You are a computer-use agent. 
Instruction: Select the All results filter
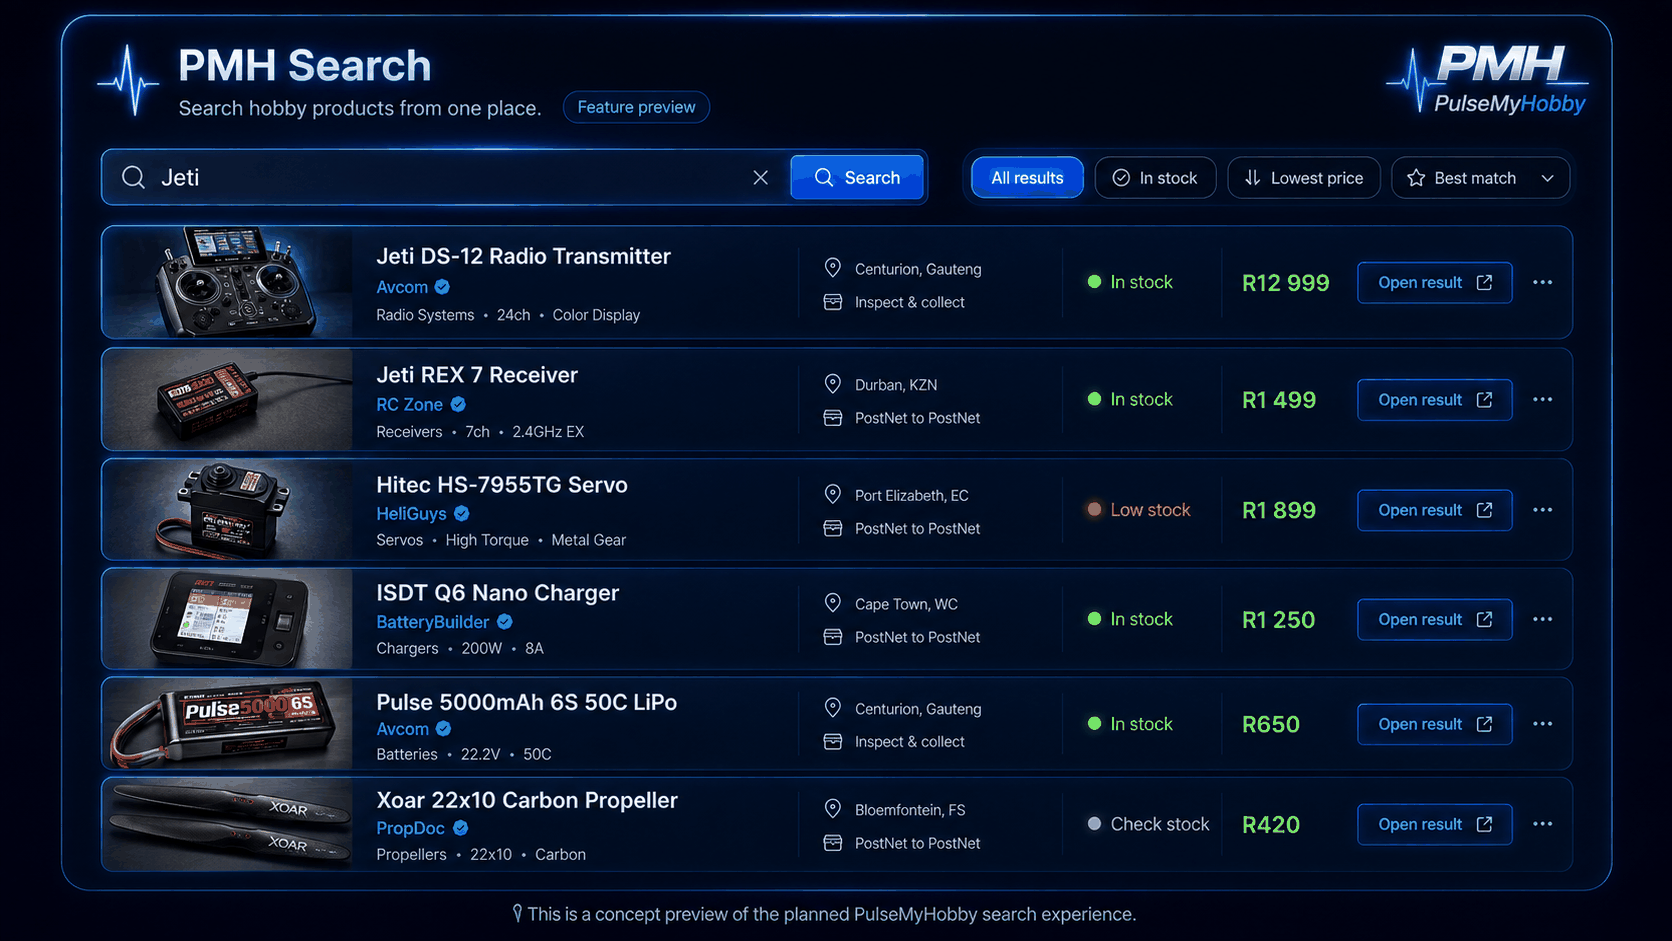[1027, 178]
